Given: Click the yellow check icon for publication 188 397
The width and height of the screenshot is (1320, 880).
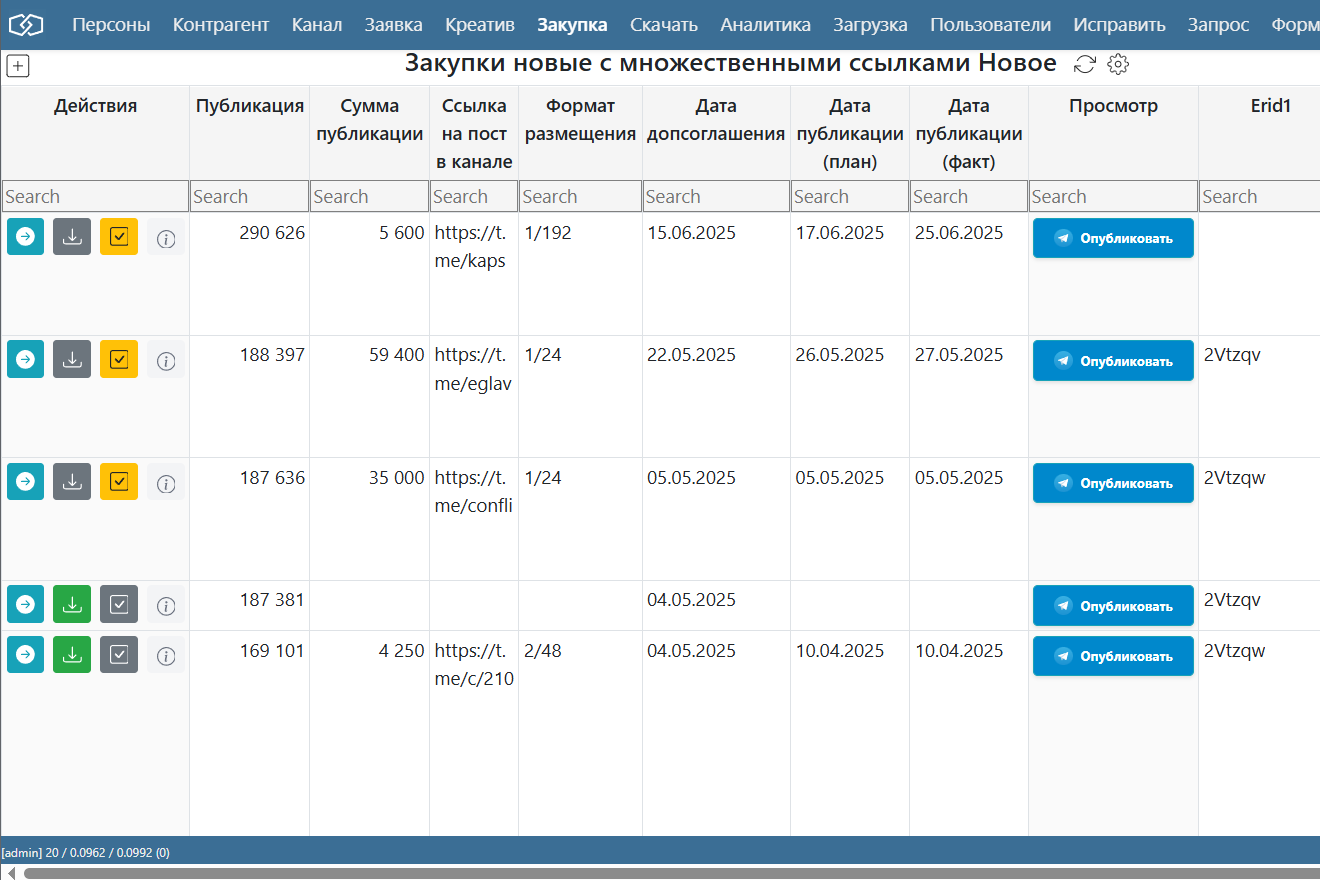Looking at the screenshot, I should click(119, 359).
